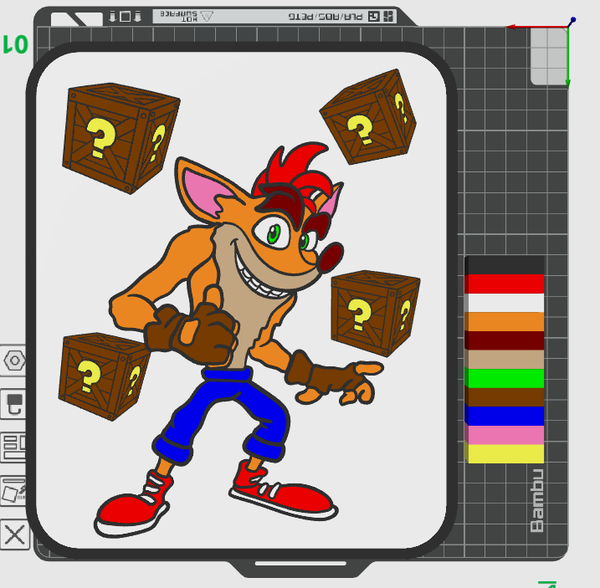The width and height of the screenshot is (600, 588).
Task: Click the large pink ear of the character
Action: (x=203, y=189)
